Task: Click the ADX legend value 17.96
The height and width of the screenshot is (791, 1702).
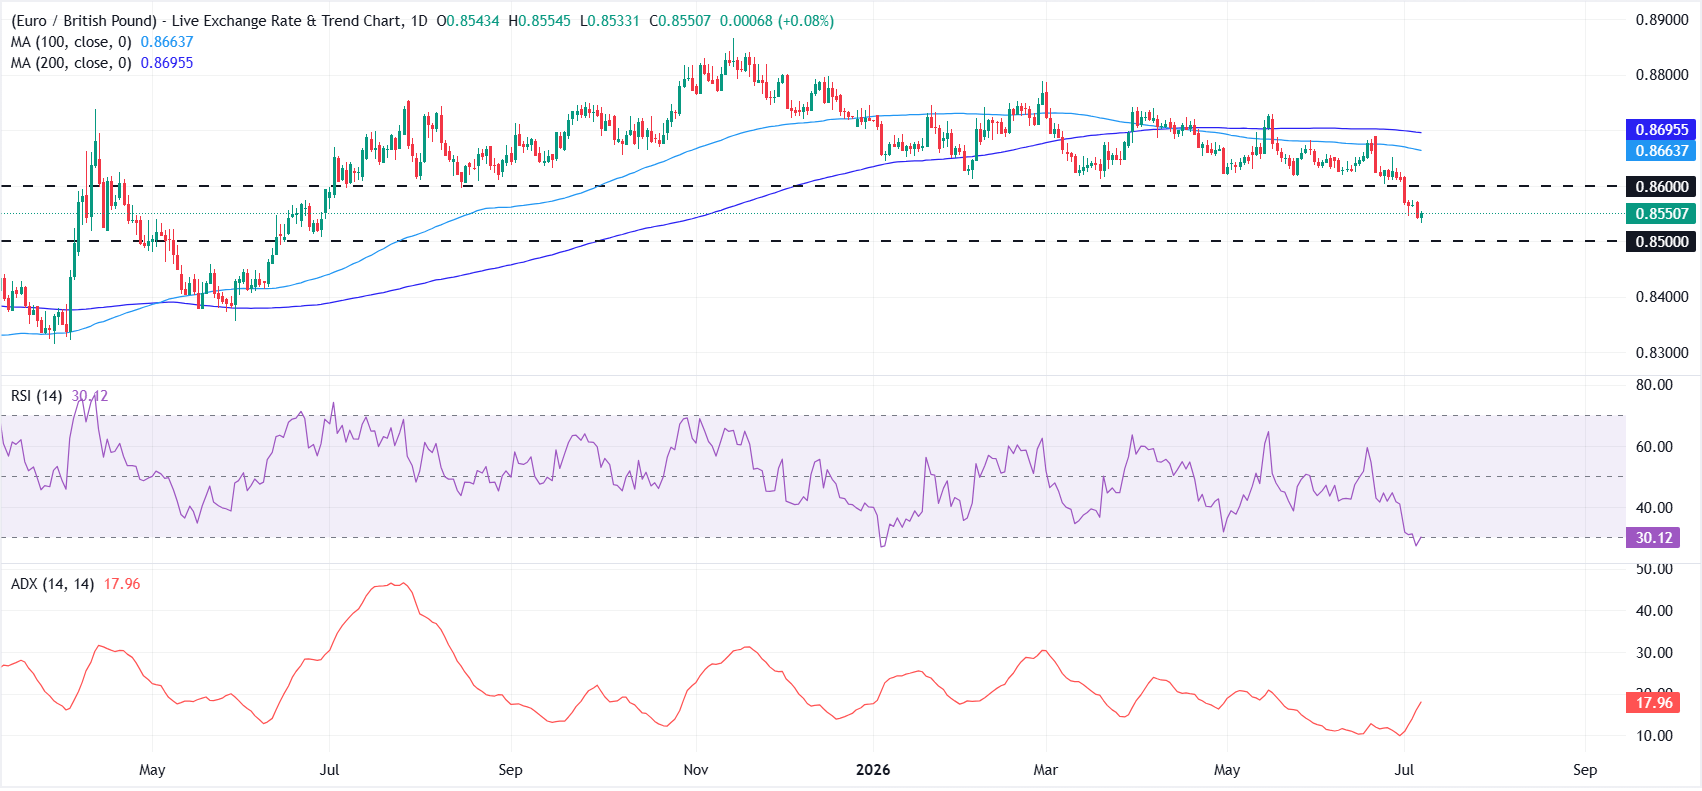Action: 122,584
